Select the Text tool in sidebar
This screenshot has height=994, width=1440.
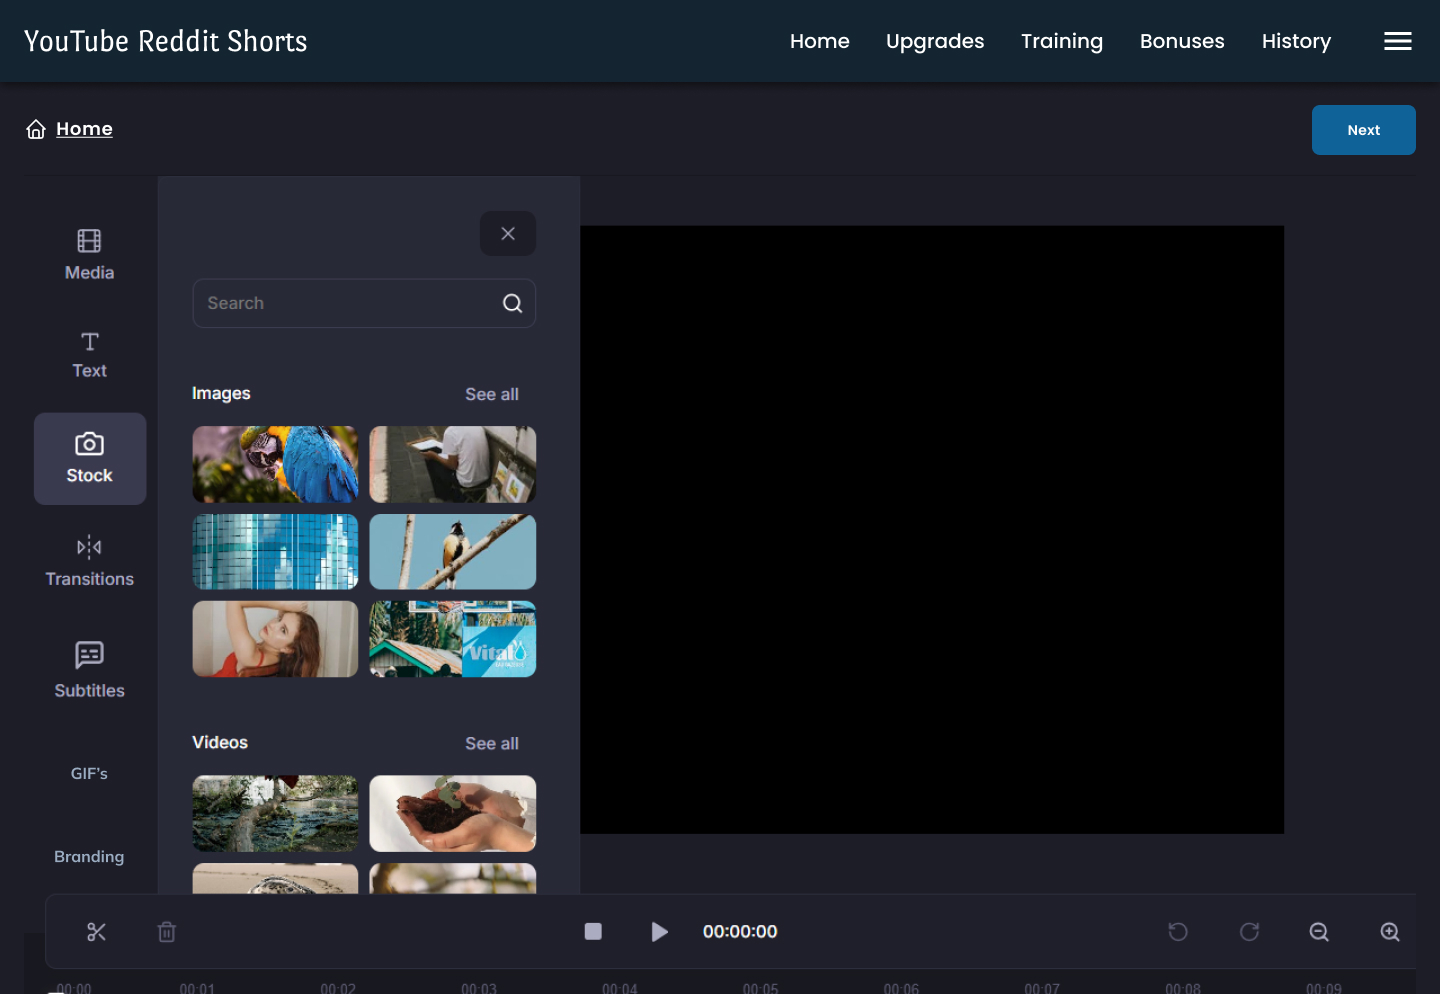pyautogui.click(x=89, y=355)
